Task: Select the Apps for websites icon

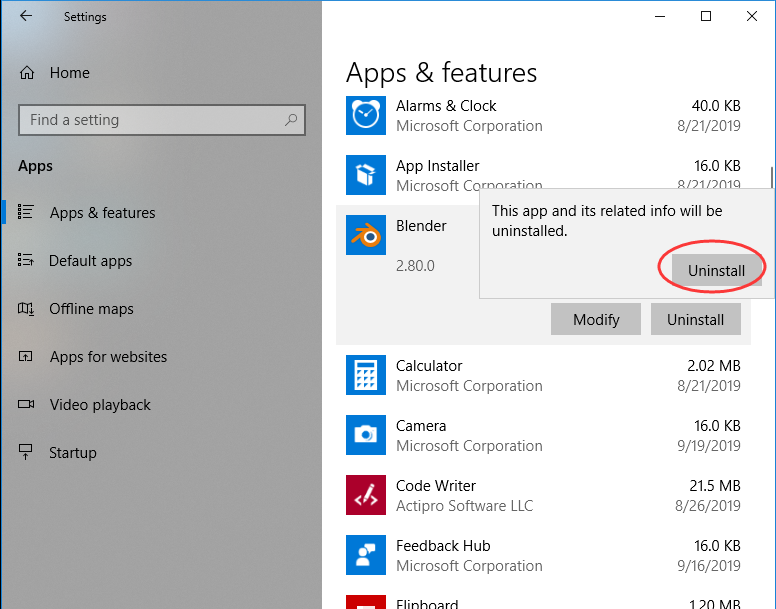Action: point(25,356)
